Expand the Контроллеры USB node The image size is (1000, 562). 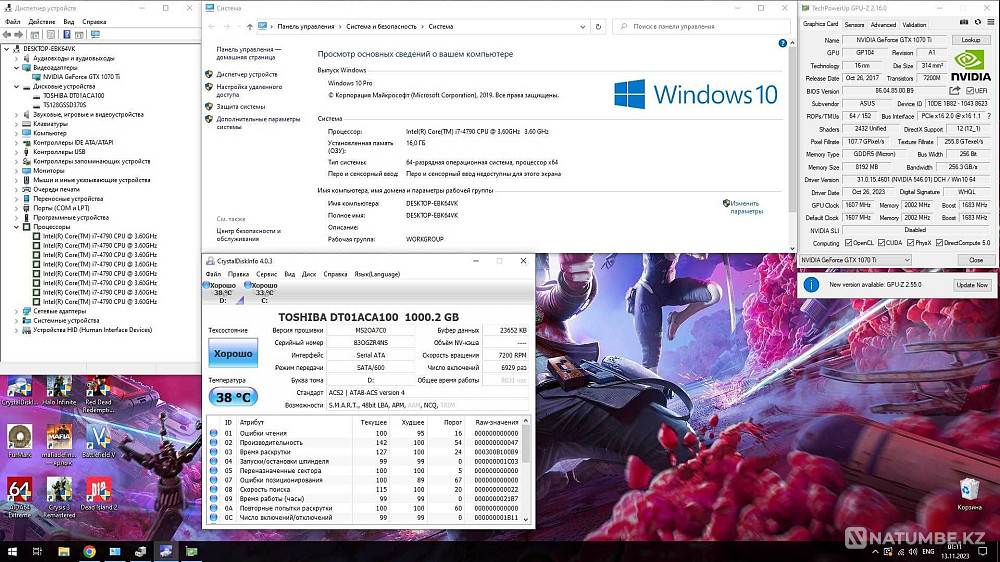(17, 152)
